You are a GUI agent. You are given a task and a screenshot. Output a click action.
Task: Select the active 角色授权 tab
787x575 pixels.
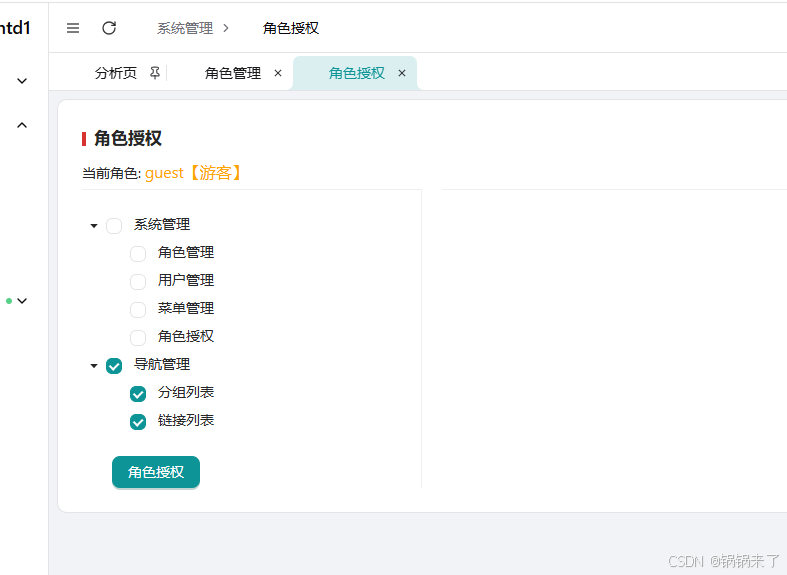pyautogui.click(x=357, y=73)
